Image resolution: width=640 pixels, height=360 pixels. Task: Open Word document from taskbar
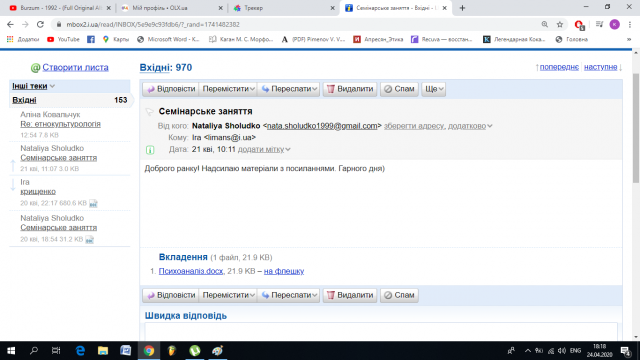(126, 351)
